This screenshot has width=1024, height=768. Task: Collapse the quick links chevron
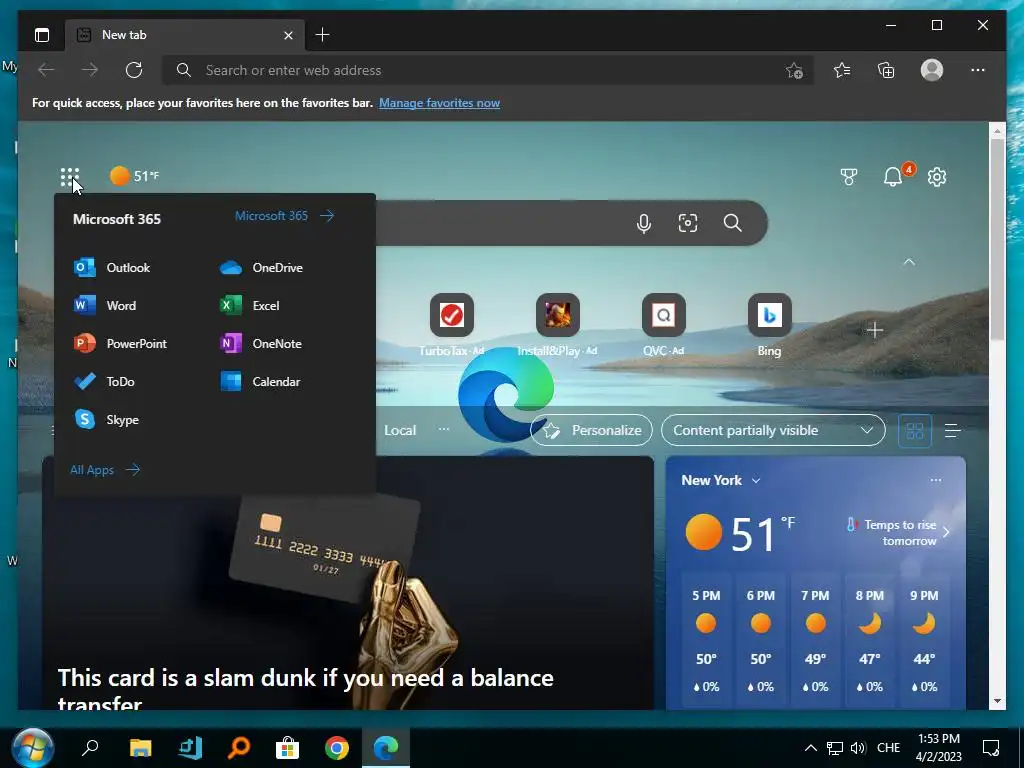tap(909, 262)
